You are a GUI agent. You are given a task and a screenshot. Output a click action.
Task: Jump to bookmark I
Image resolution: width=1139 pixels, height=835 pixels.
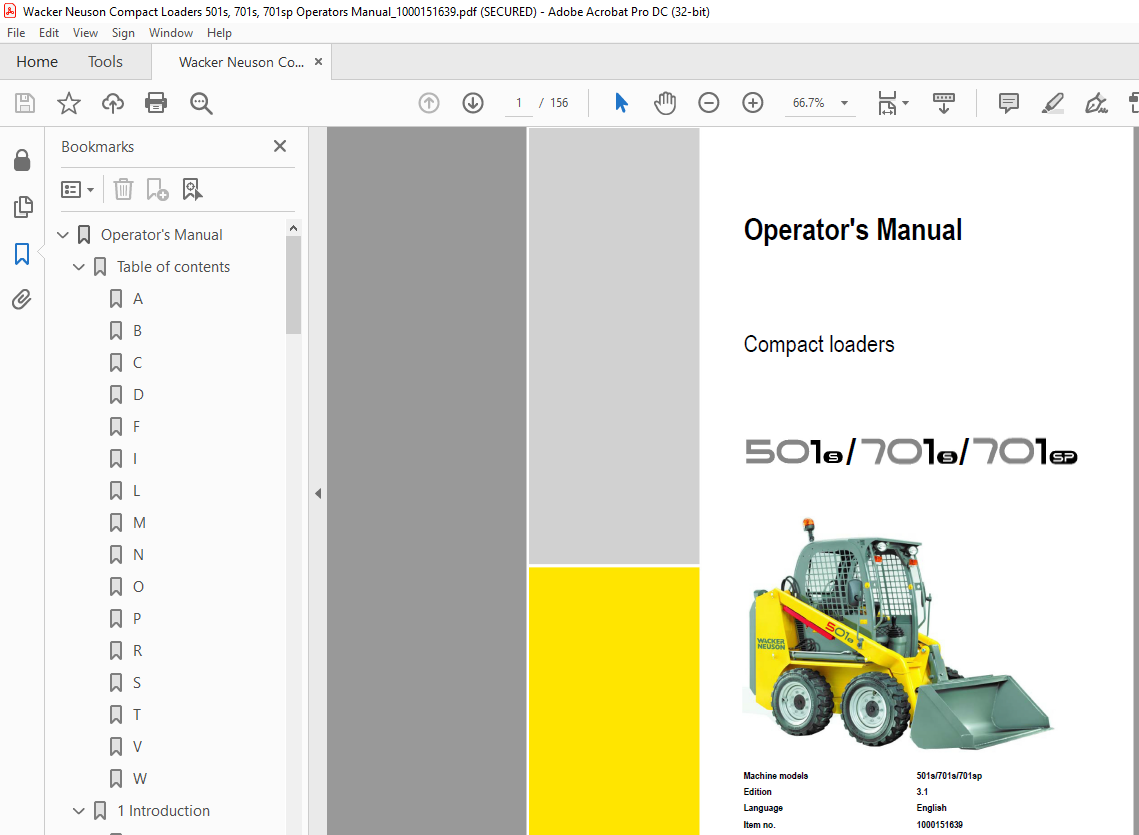135,459
